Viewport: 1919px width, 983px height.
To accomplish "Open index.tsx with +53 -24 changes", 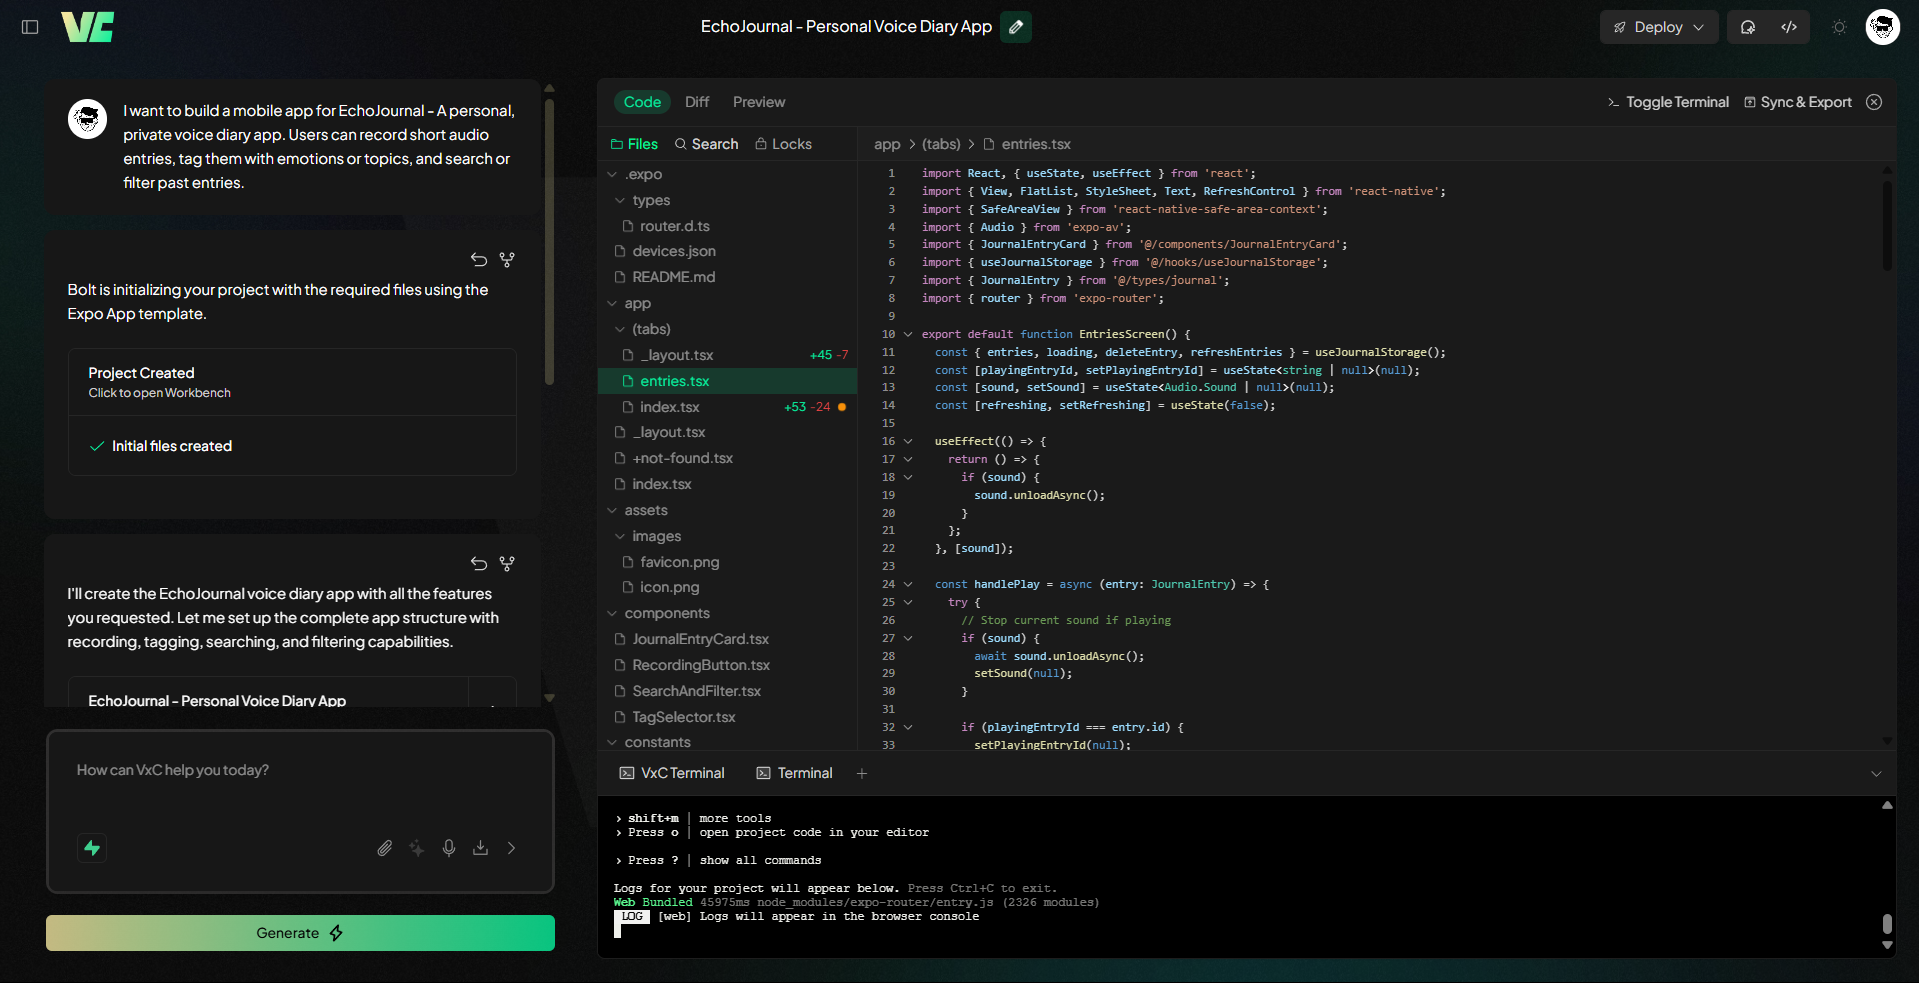I will [727, 407].
